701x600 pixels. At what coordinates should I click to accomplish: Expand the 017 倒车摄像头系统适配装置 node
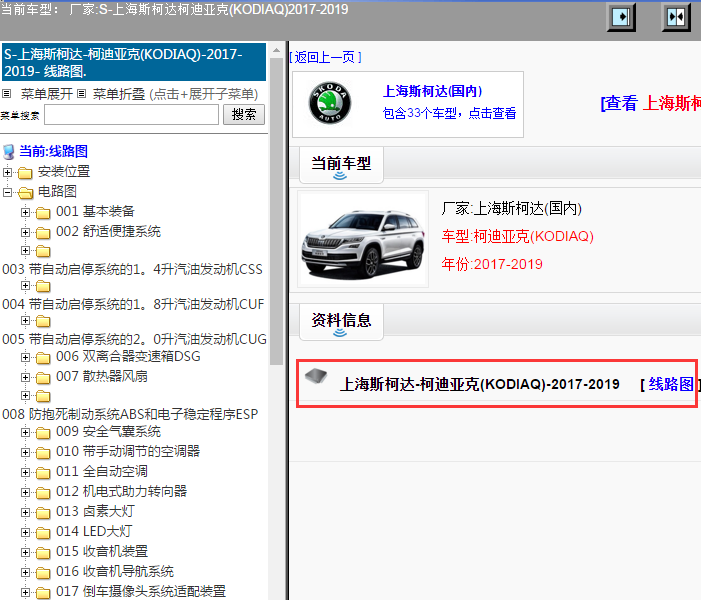(25, 593)
